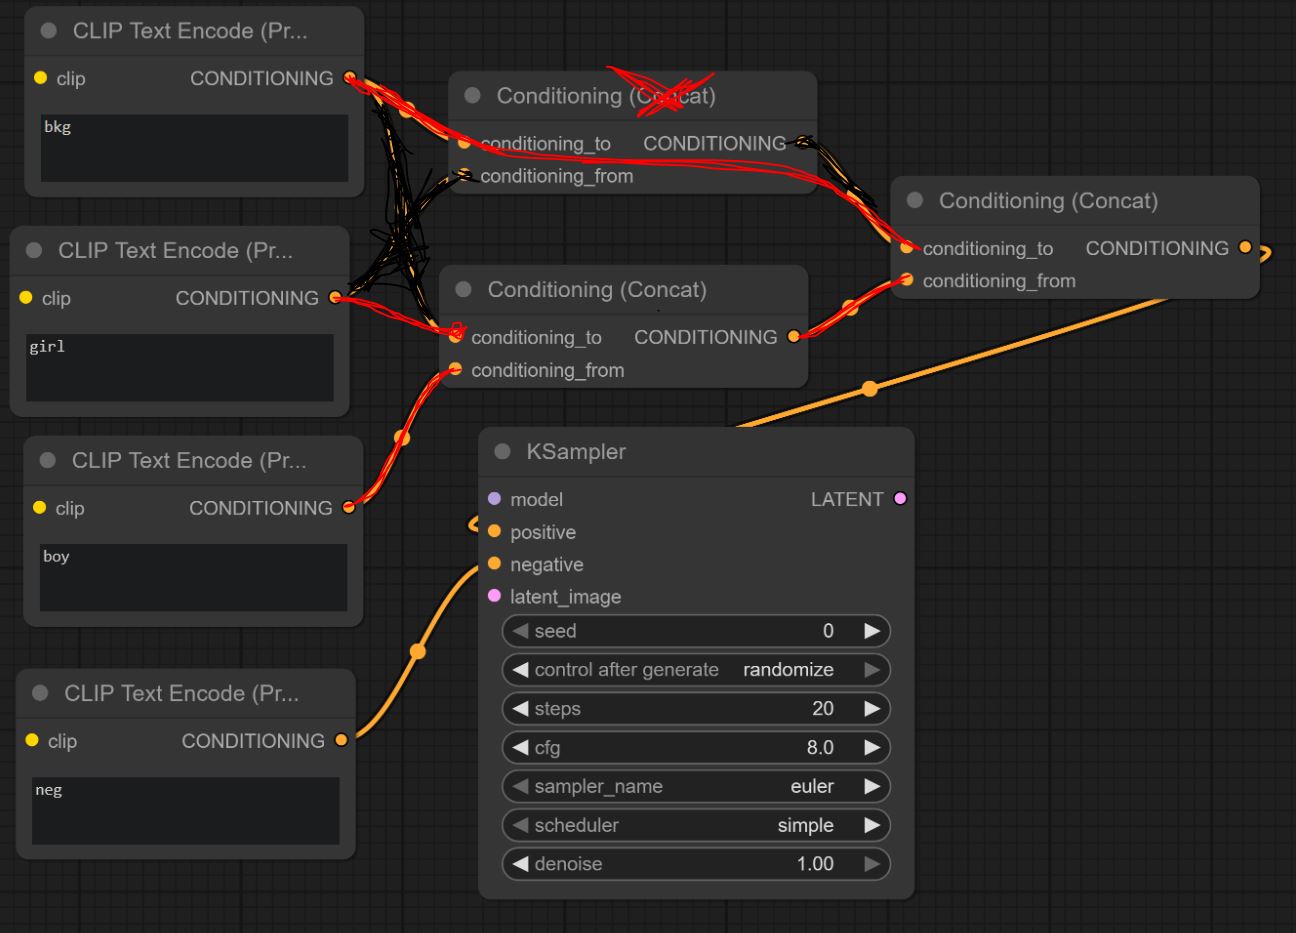
Task: Grab the CONDITIONING output port of girl node
Action: click(335, 298)
